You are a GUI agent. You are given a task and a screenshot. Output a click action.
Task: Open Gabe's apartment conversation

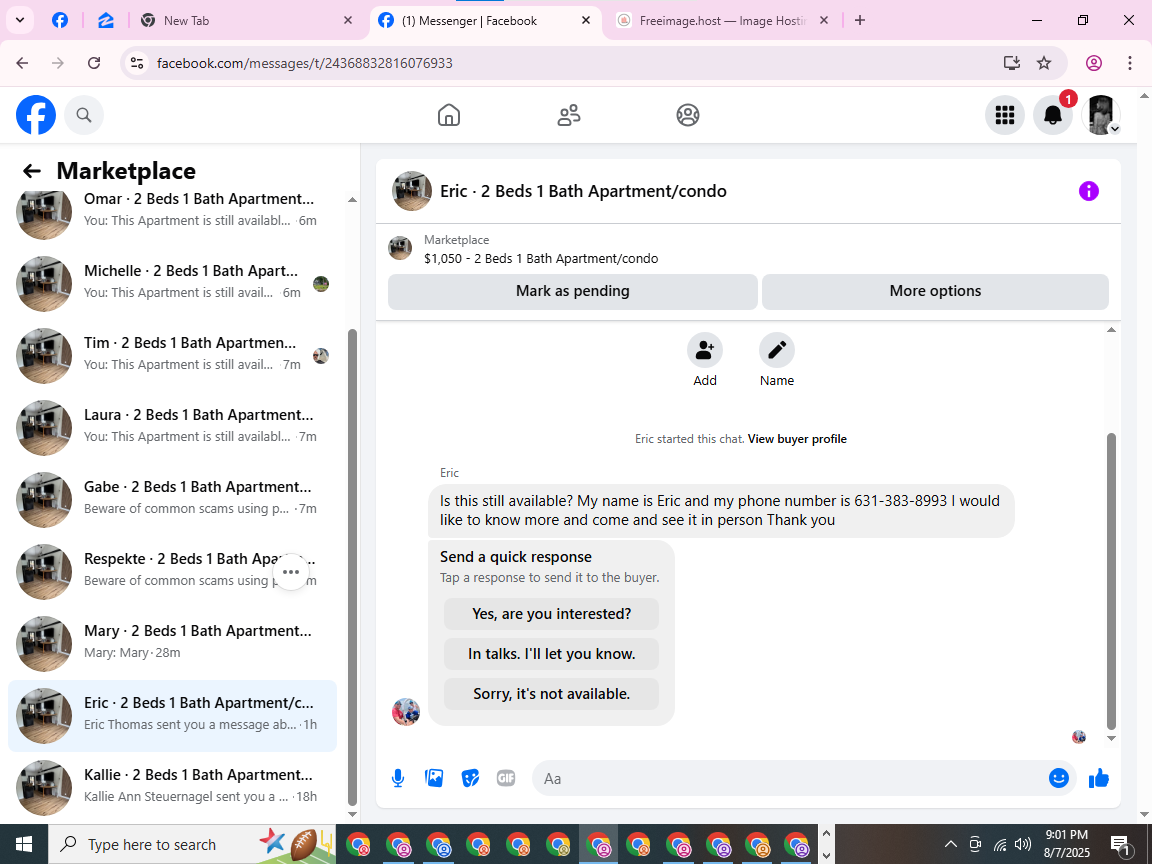(x=172, y=500)
